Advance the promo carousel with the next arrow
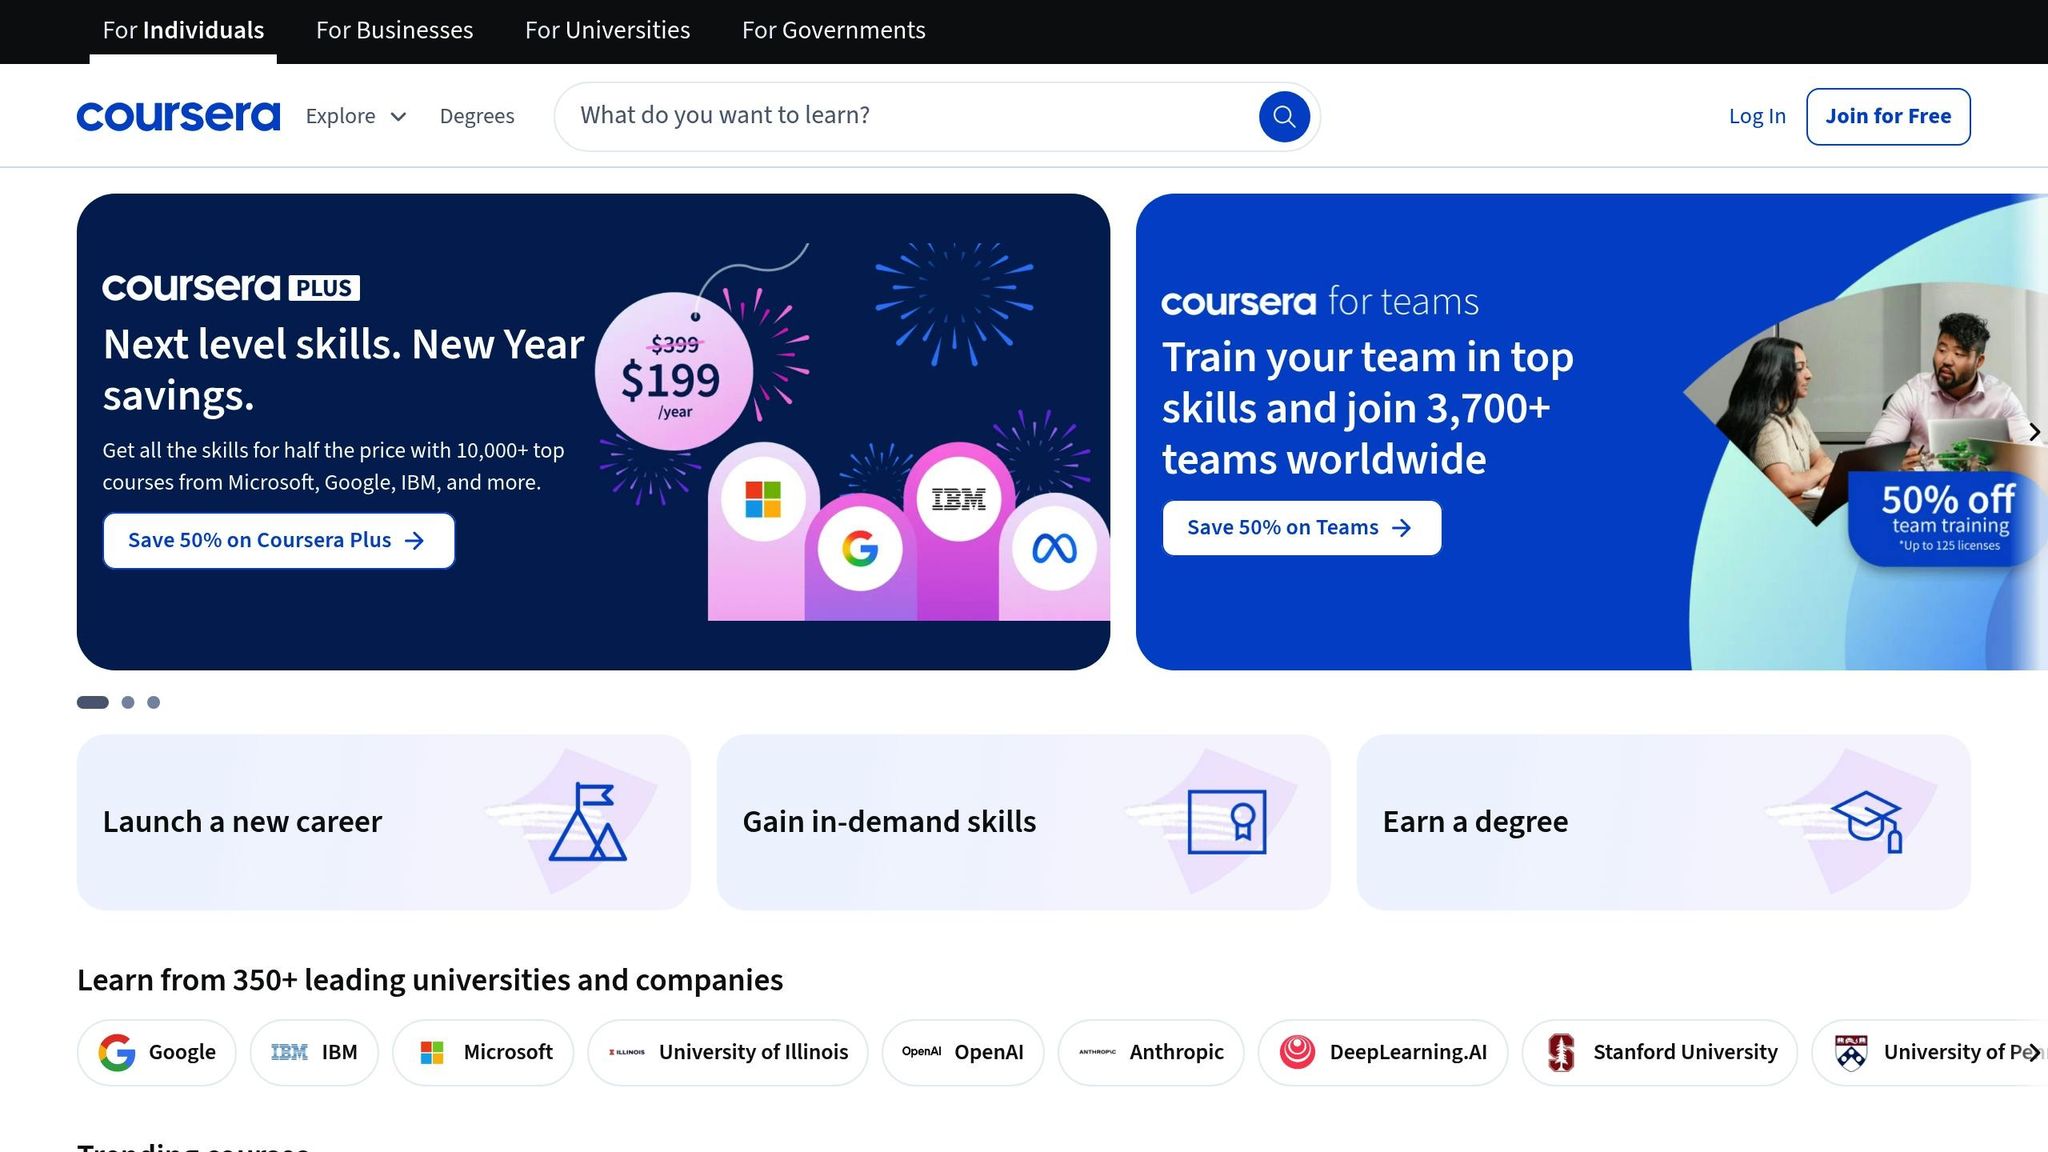 (x=2035, y=431)
